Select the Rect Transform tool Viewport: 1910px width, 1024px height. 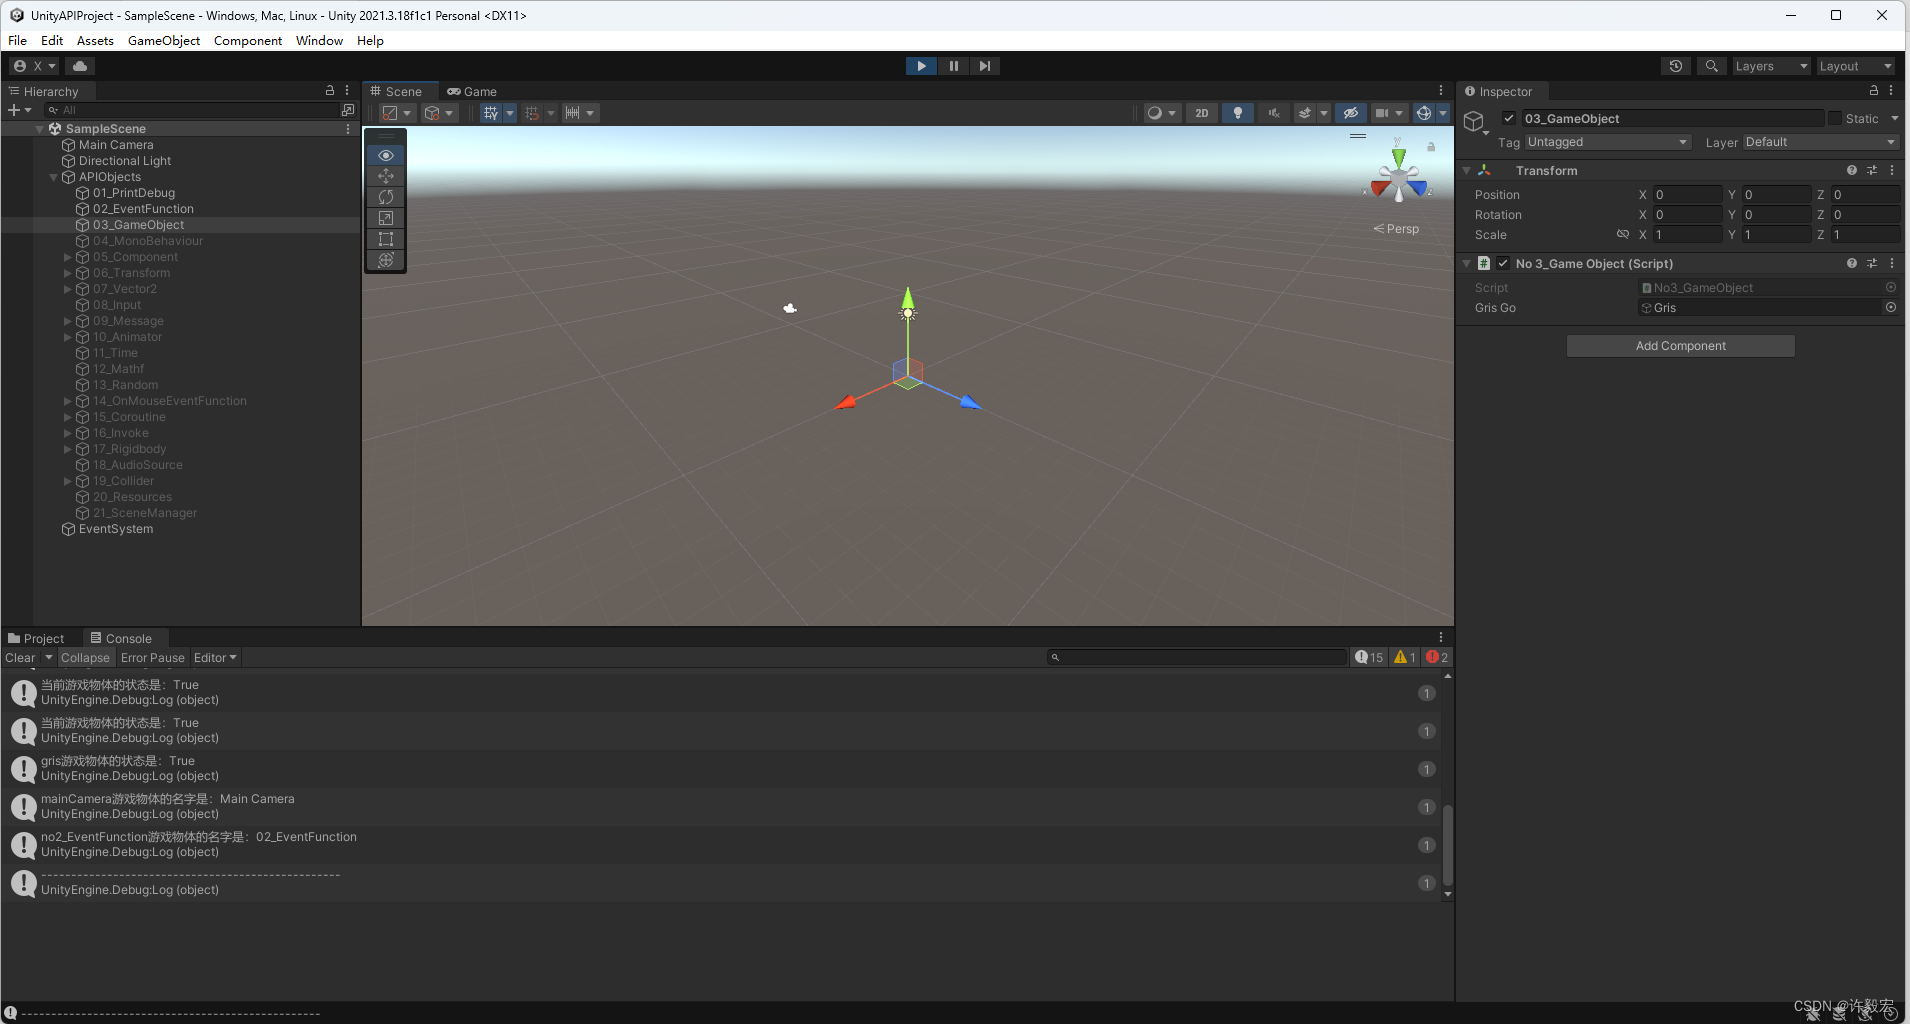(385, 239)
